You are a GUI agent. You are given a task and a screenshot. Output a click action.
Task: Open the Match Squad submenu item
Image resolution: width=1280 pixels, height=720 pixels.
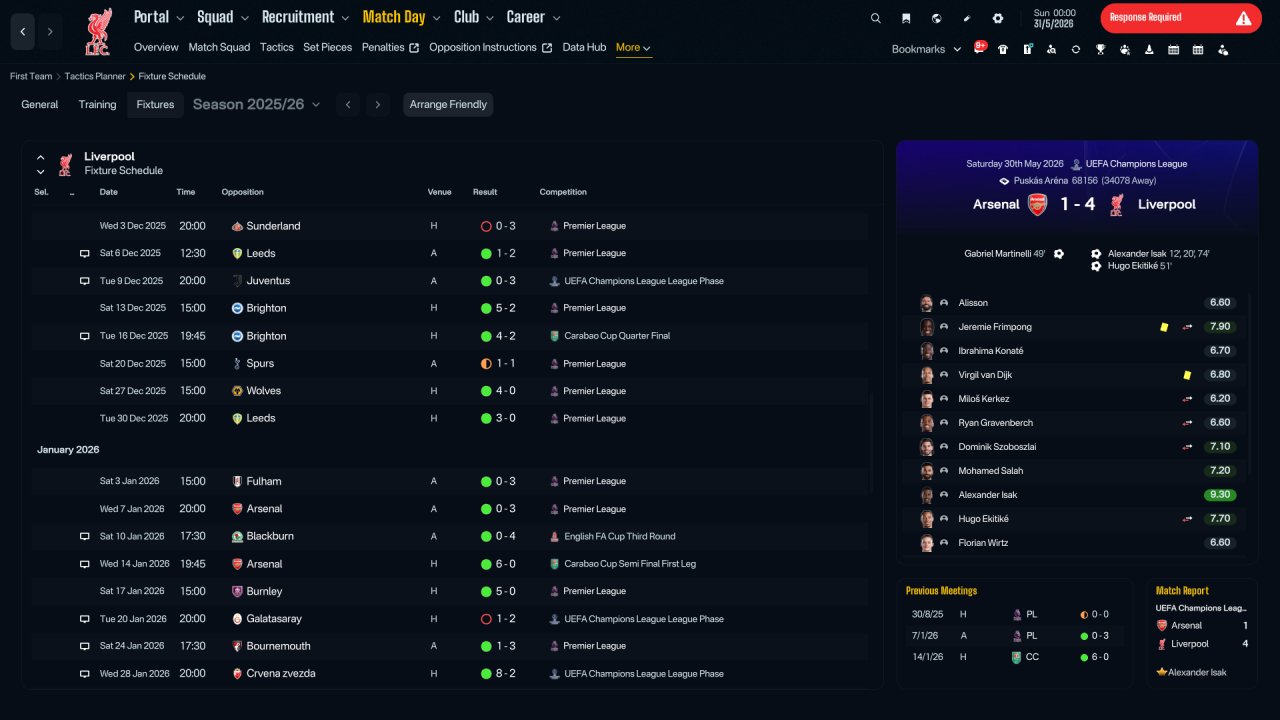coord(219,47)
